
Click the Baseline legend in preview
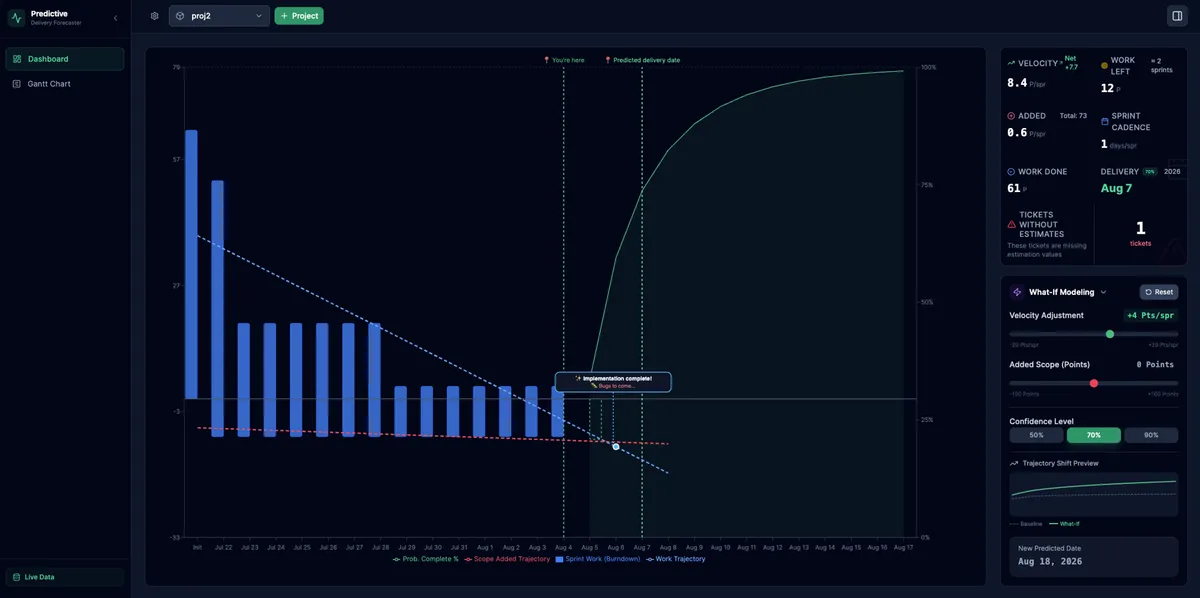click(x=1027, y=524)
